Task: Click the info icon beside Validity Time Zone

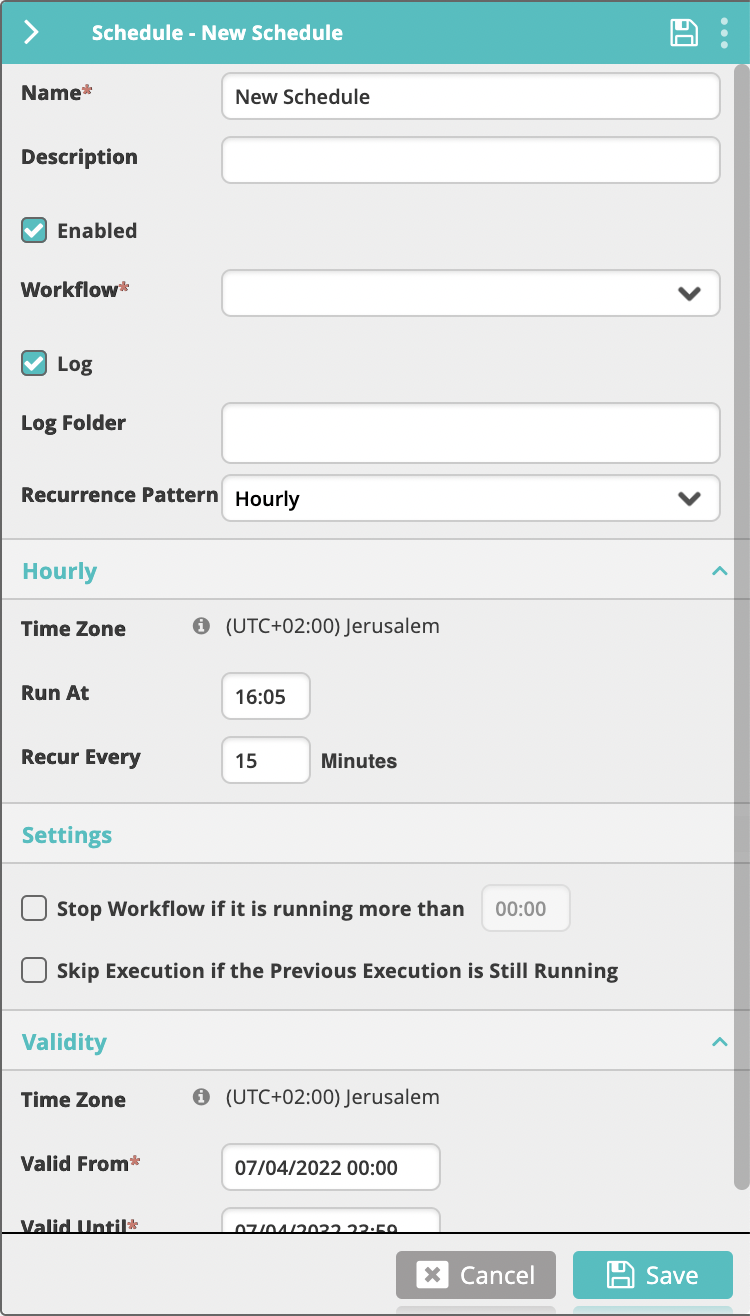Action: [201, 1097]
